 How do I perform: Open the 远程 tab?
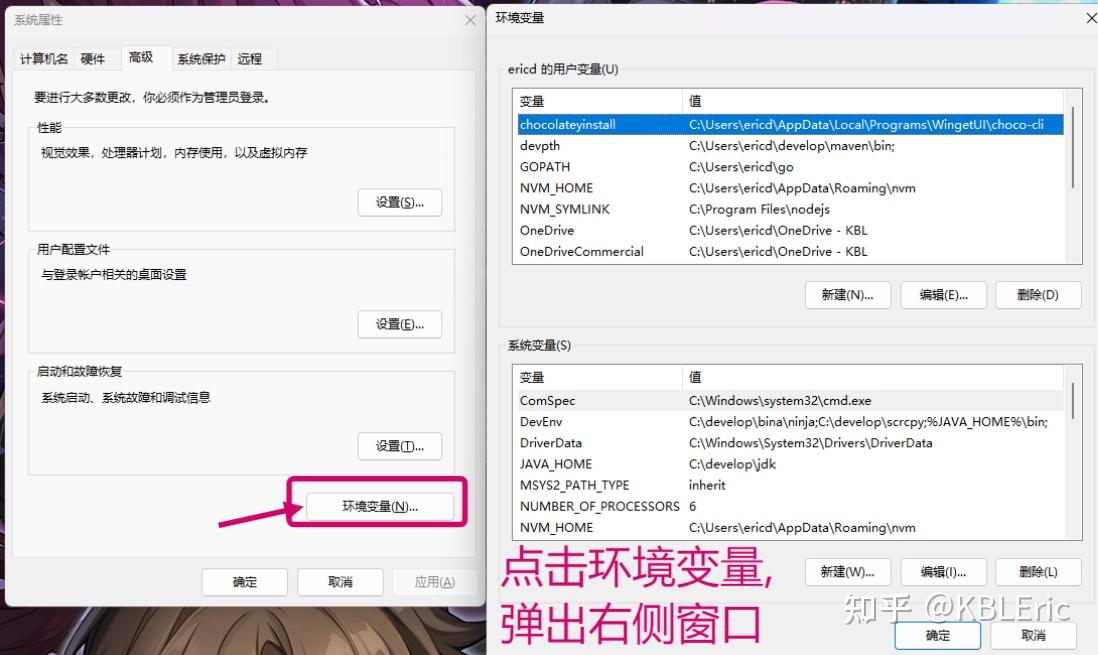tap(252, 59)
